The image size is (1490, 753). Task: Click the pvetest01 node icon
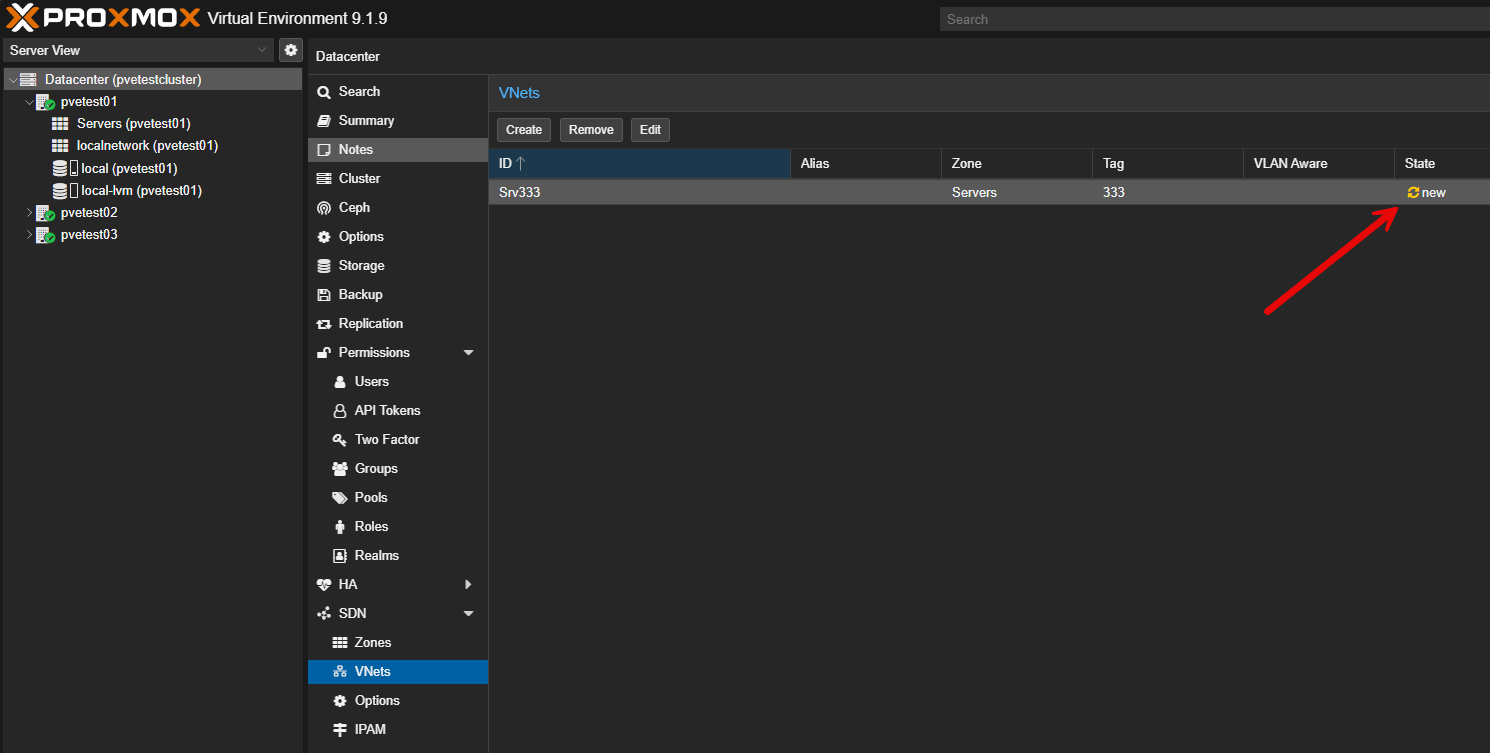pos(45,102)
